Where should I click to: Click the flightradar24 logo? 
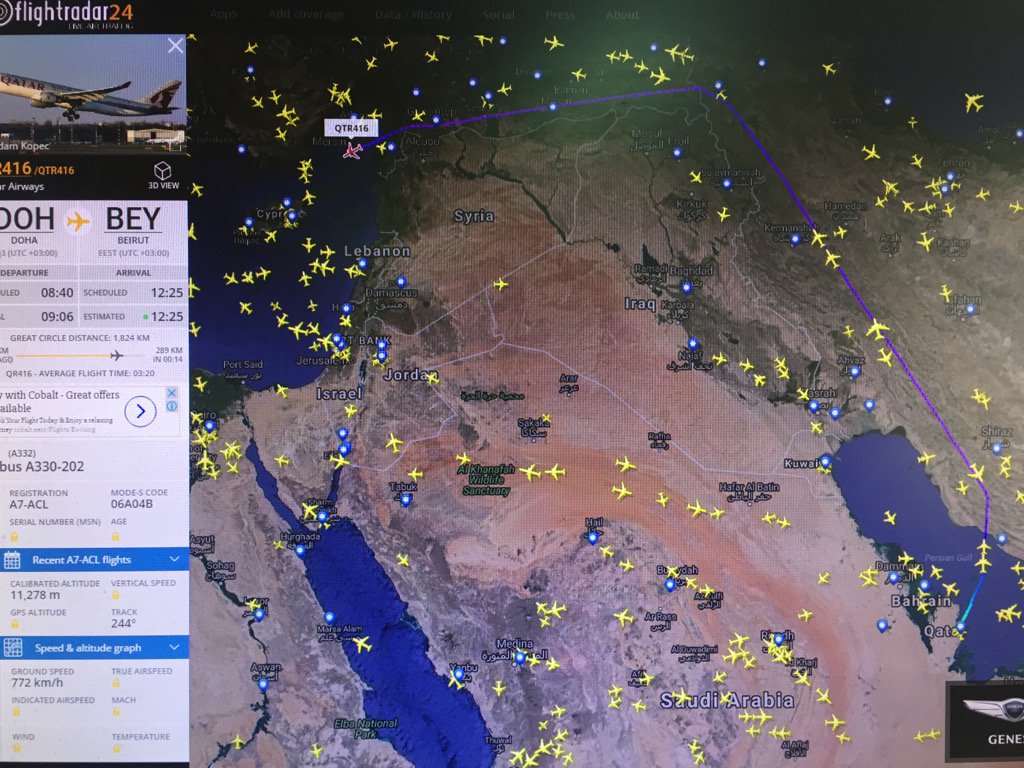coord(66,14)
